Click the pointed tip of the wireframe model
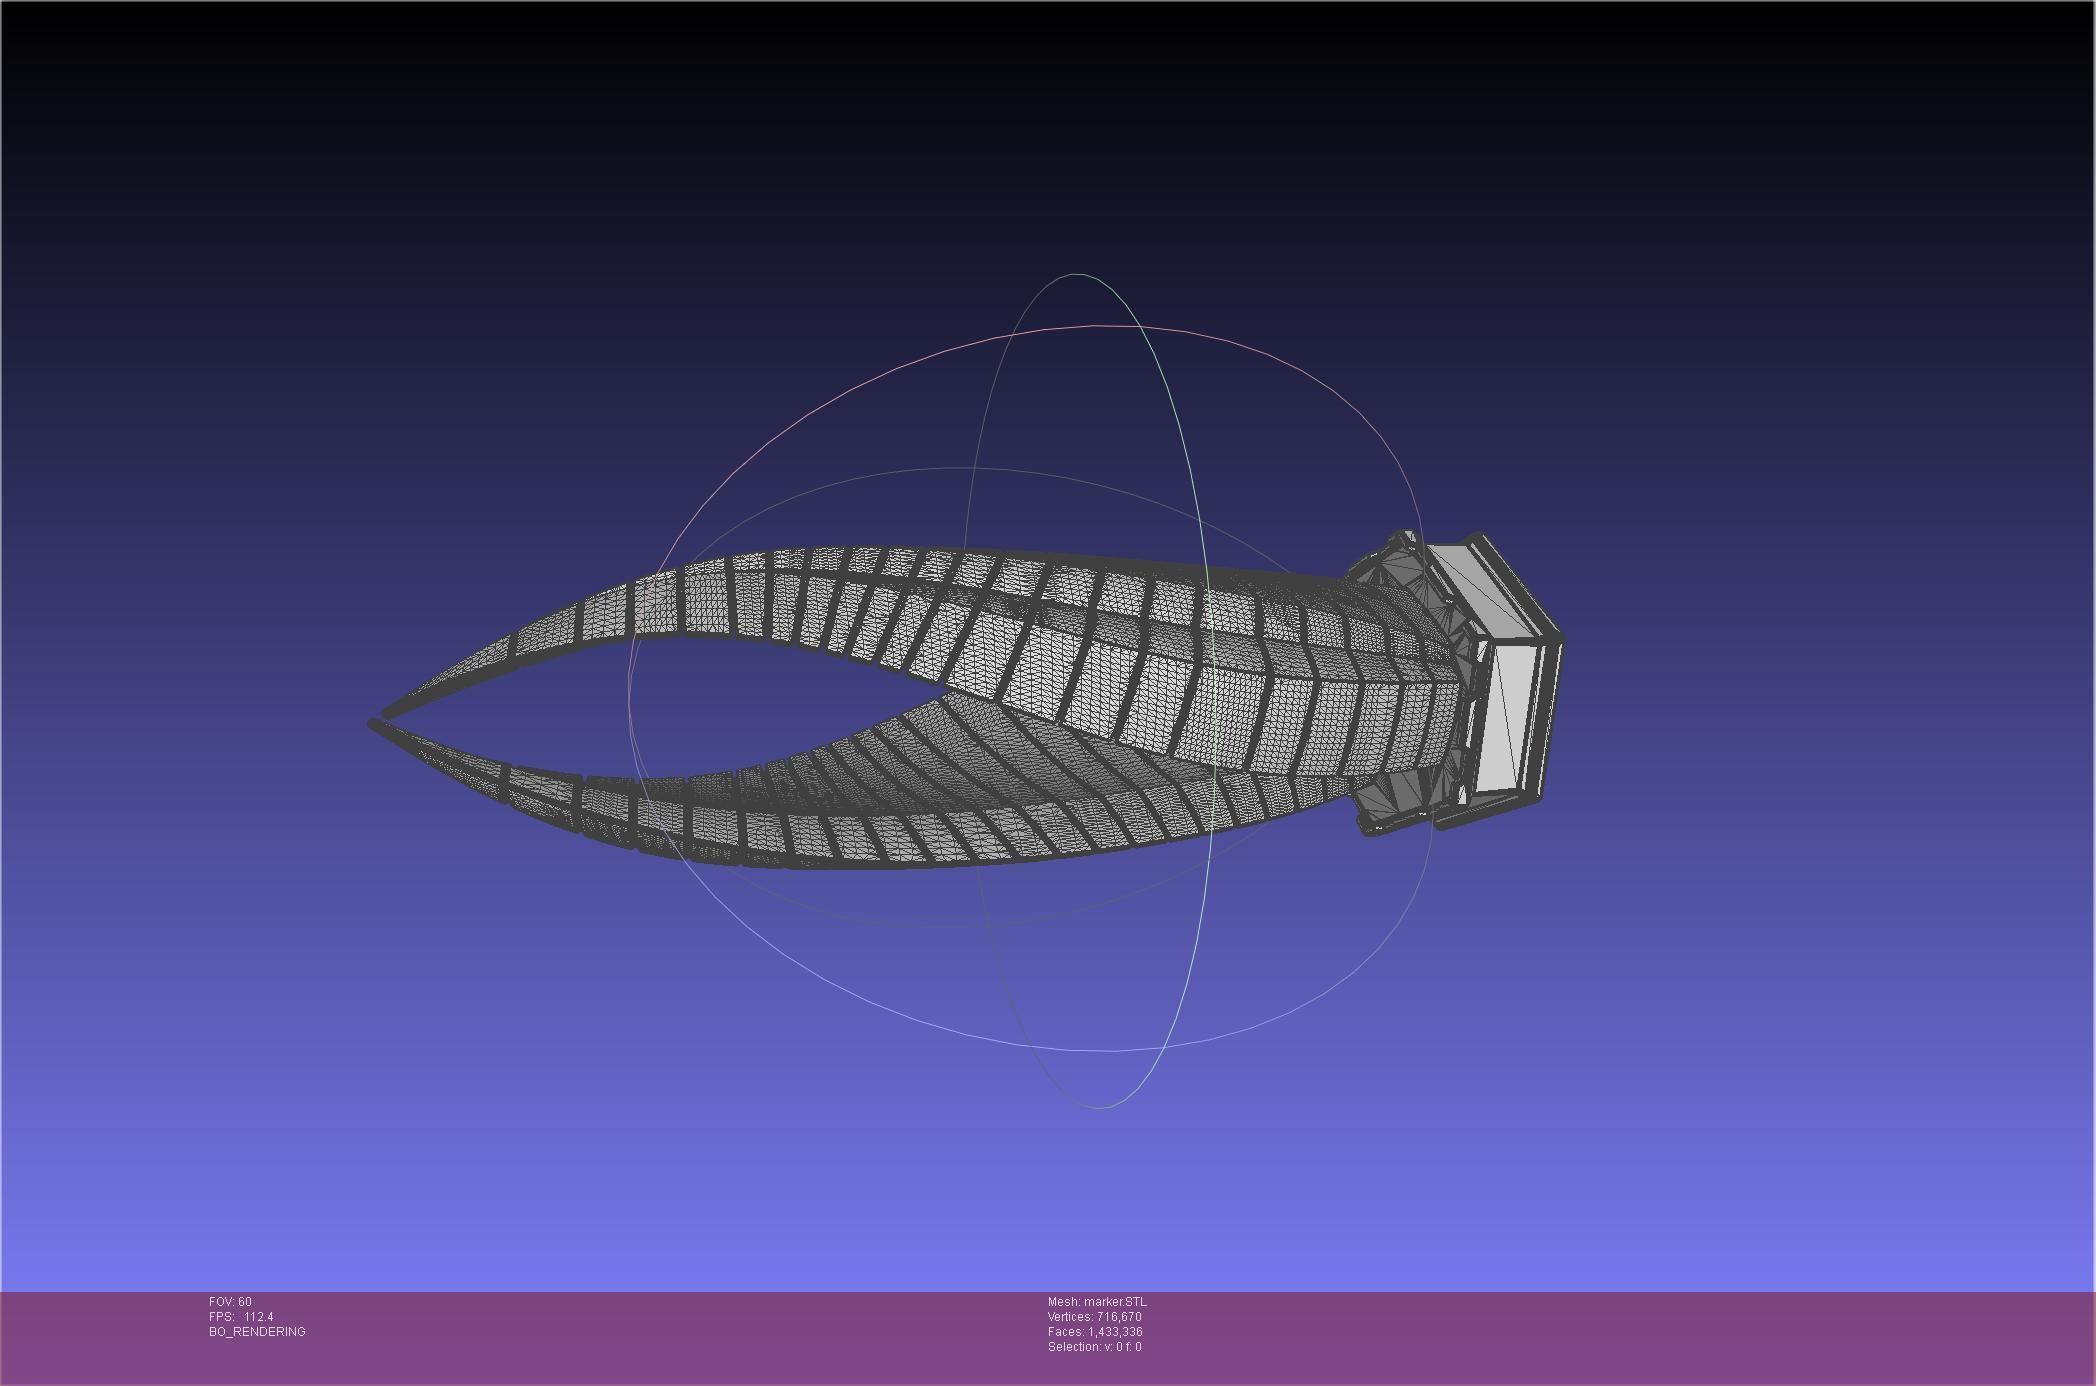Viewport: 2096px width, 1386px height. (380, 718)
